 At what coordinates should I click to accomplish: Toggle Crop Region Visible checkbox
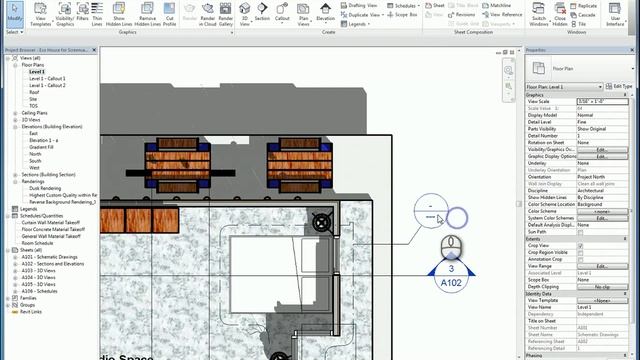[580, 253]
